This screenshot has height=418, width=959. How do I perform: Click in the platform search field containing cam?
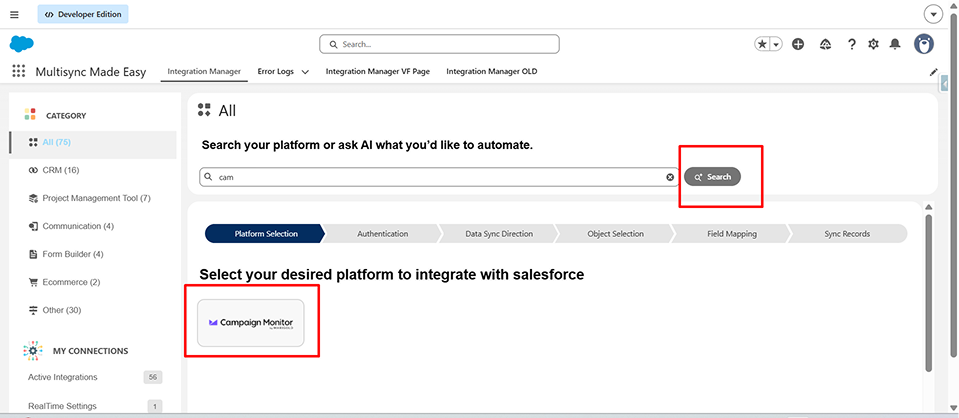tap(439, 177)
